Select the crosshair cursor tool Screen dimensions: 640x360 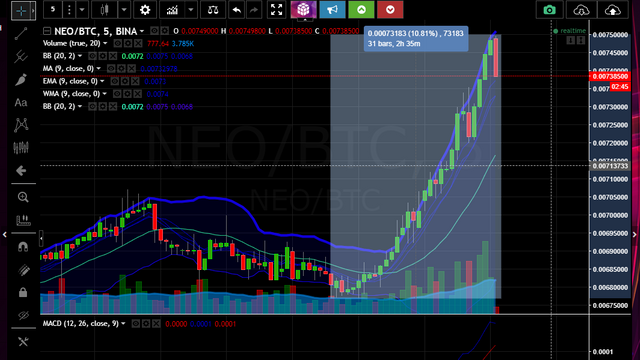click(21, 11)
